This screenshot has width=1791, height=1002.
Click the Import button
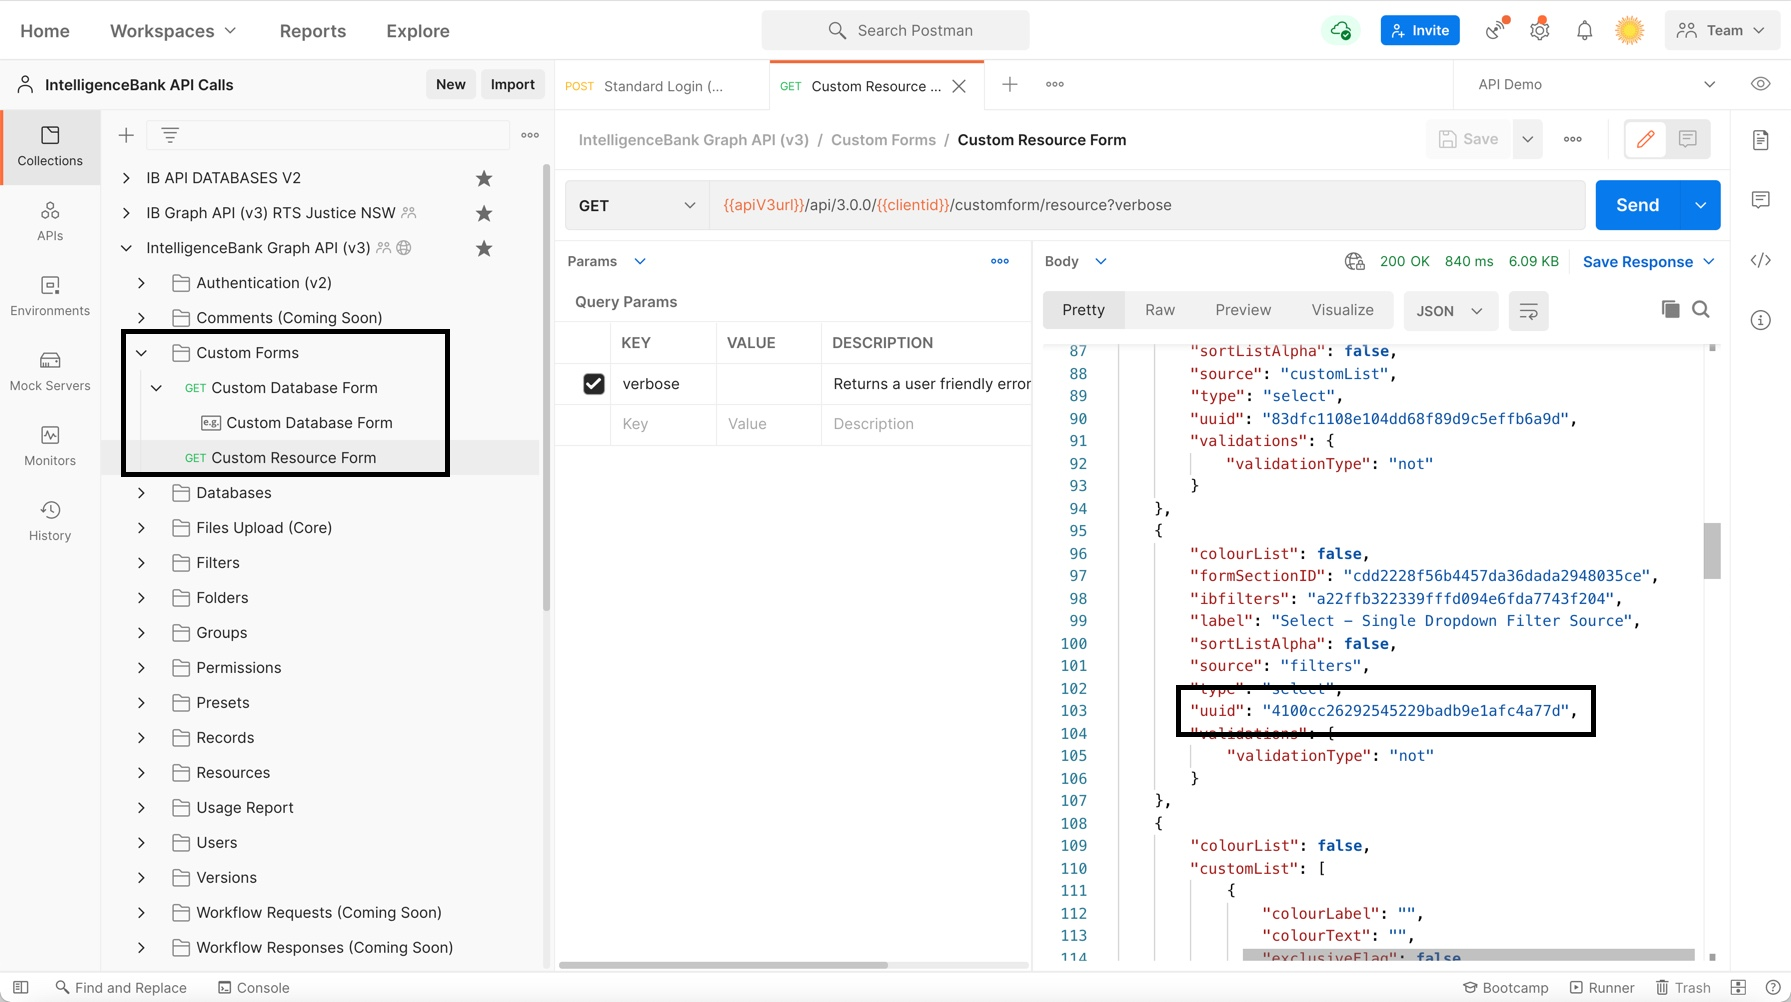tap(512, 85)
